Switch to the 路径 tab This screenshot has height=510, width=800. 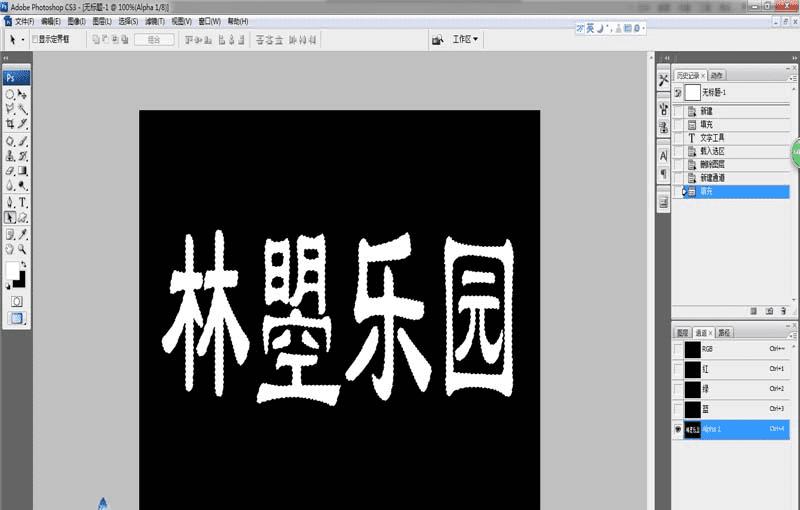point(724,333)
